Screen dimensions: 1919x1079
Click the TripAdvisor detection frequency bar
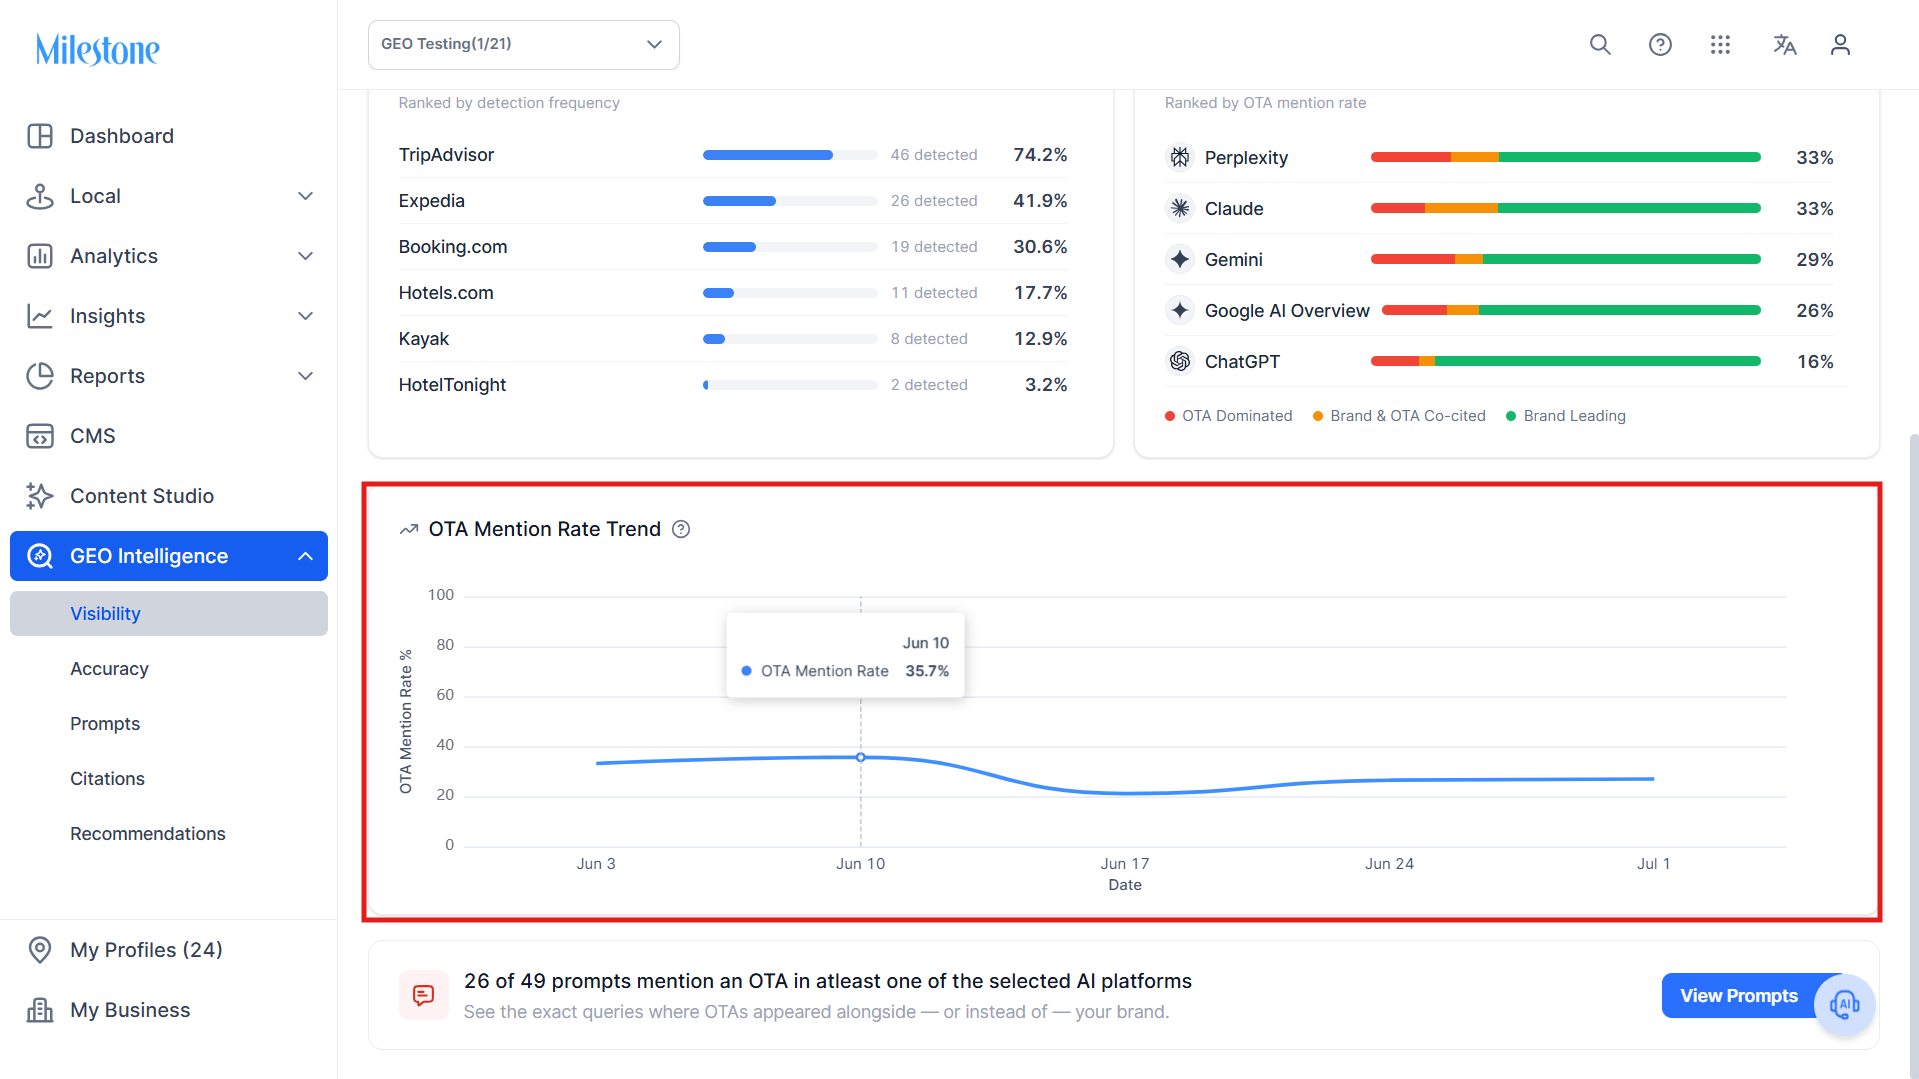790,155
